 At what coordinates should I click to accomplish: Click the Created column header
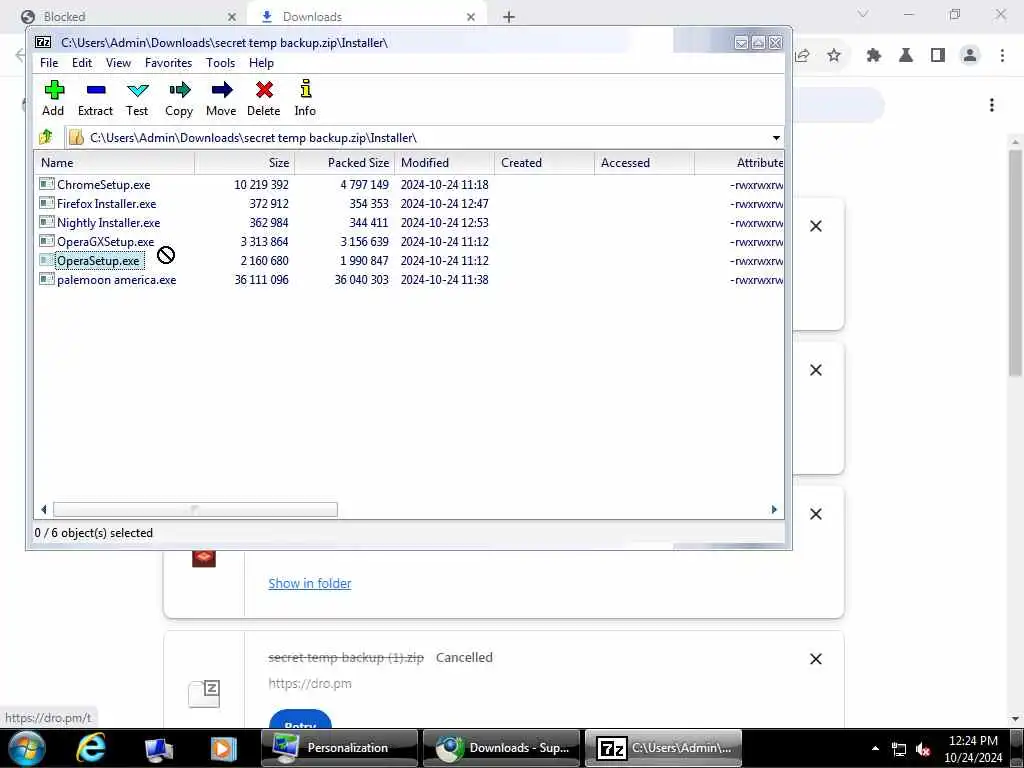click(545, 163)
